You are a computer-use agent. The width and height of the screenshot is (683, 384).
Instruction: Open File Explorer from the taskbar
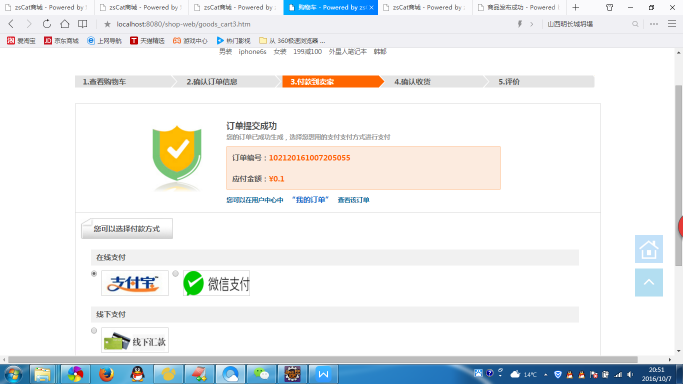[42, 374]
